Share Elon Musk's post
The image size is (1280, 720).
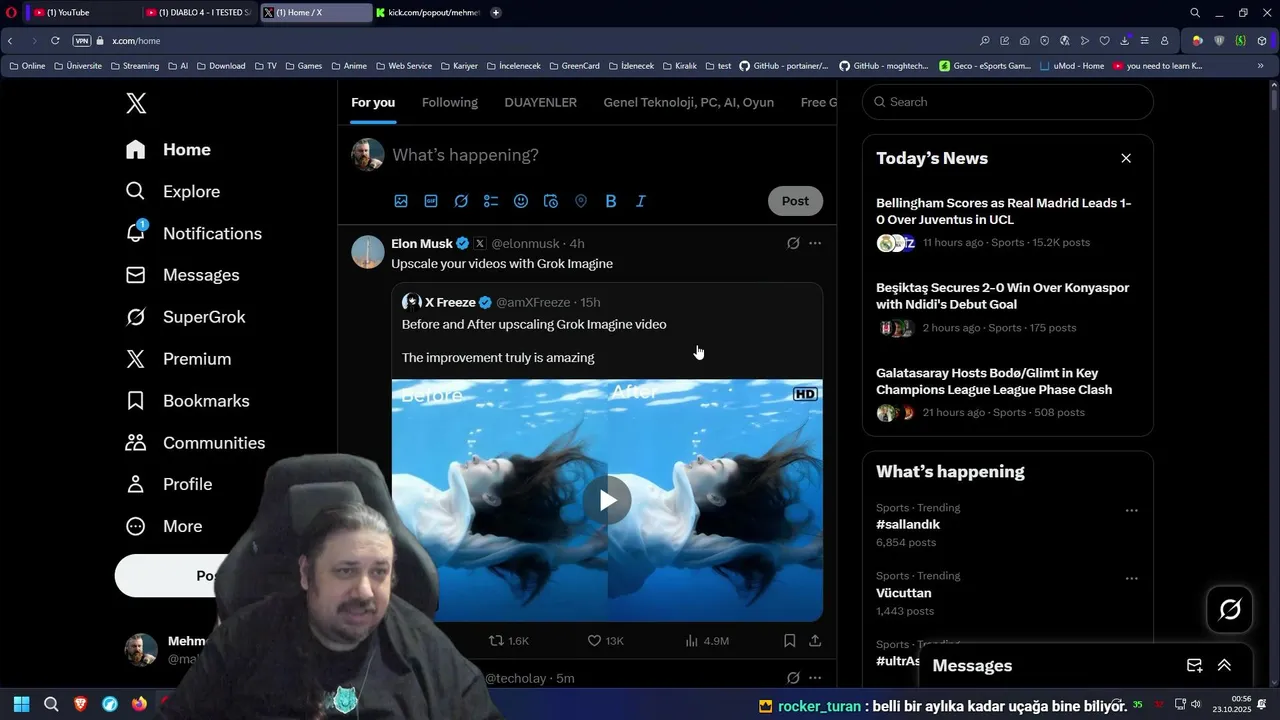815,640
